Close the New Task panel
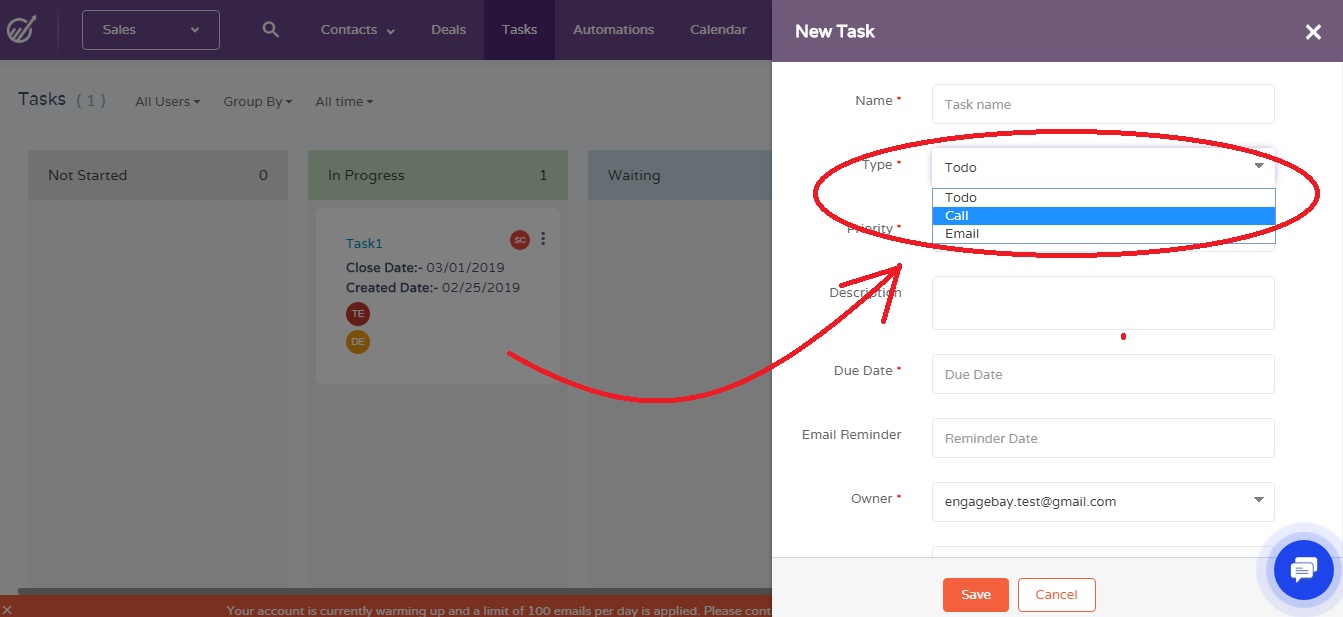The image size is (1343, 617). click(1313, 32)
